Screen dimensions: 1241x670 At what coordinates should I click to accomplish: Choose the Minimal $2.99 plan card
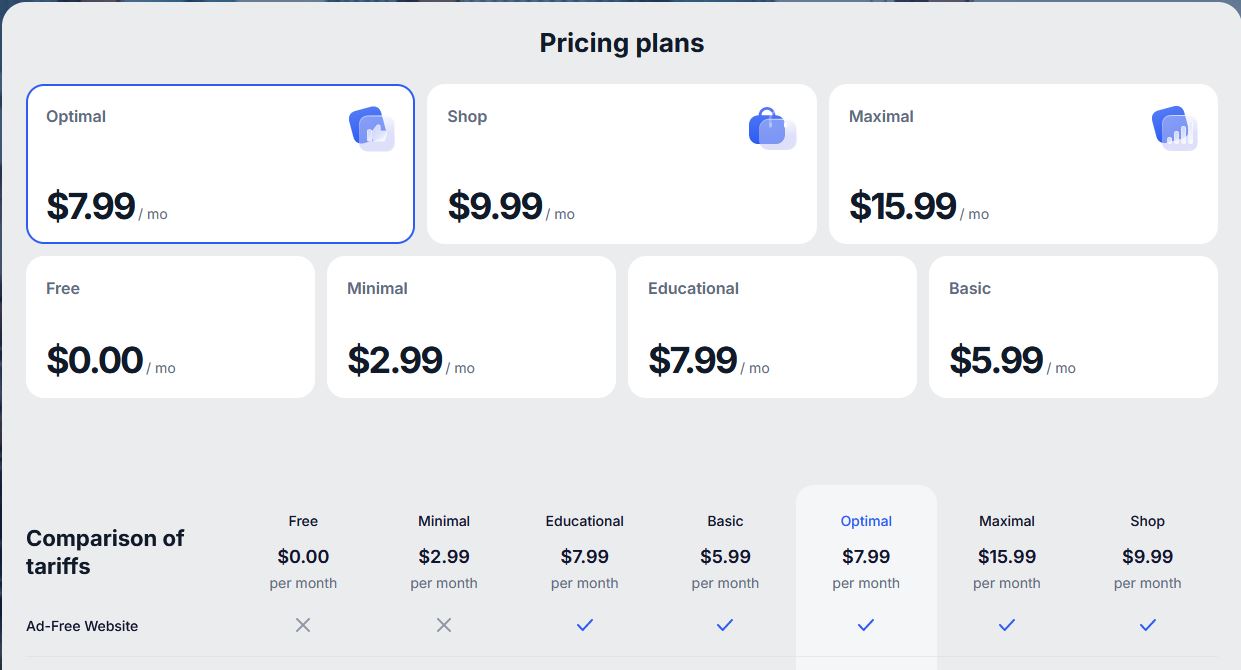tap(471, 327)
